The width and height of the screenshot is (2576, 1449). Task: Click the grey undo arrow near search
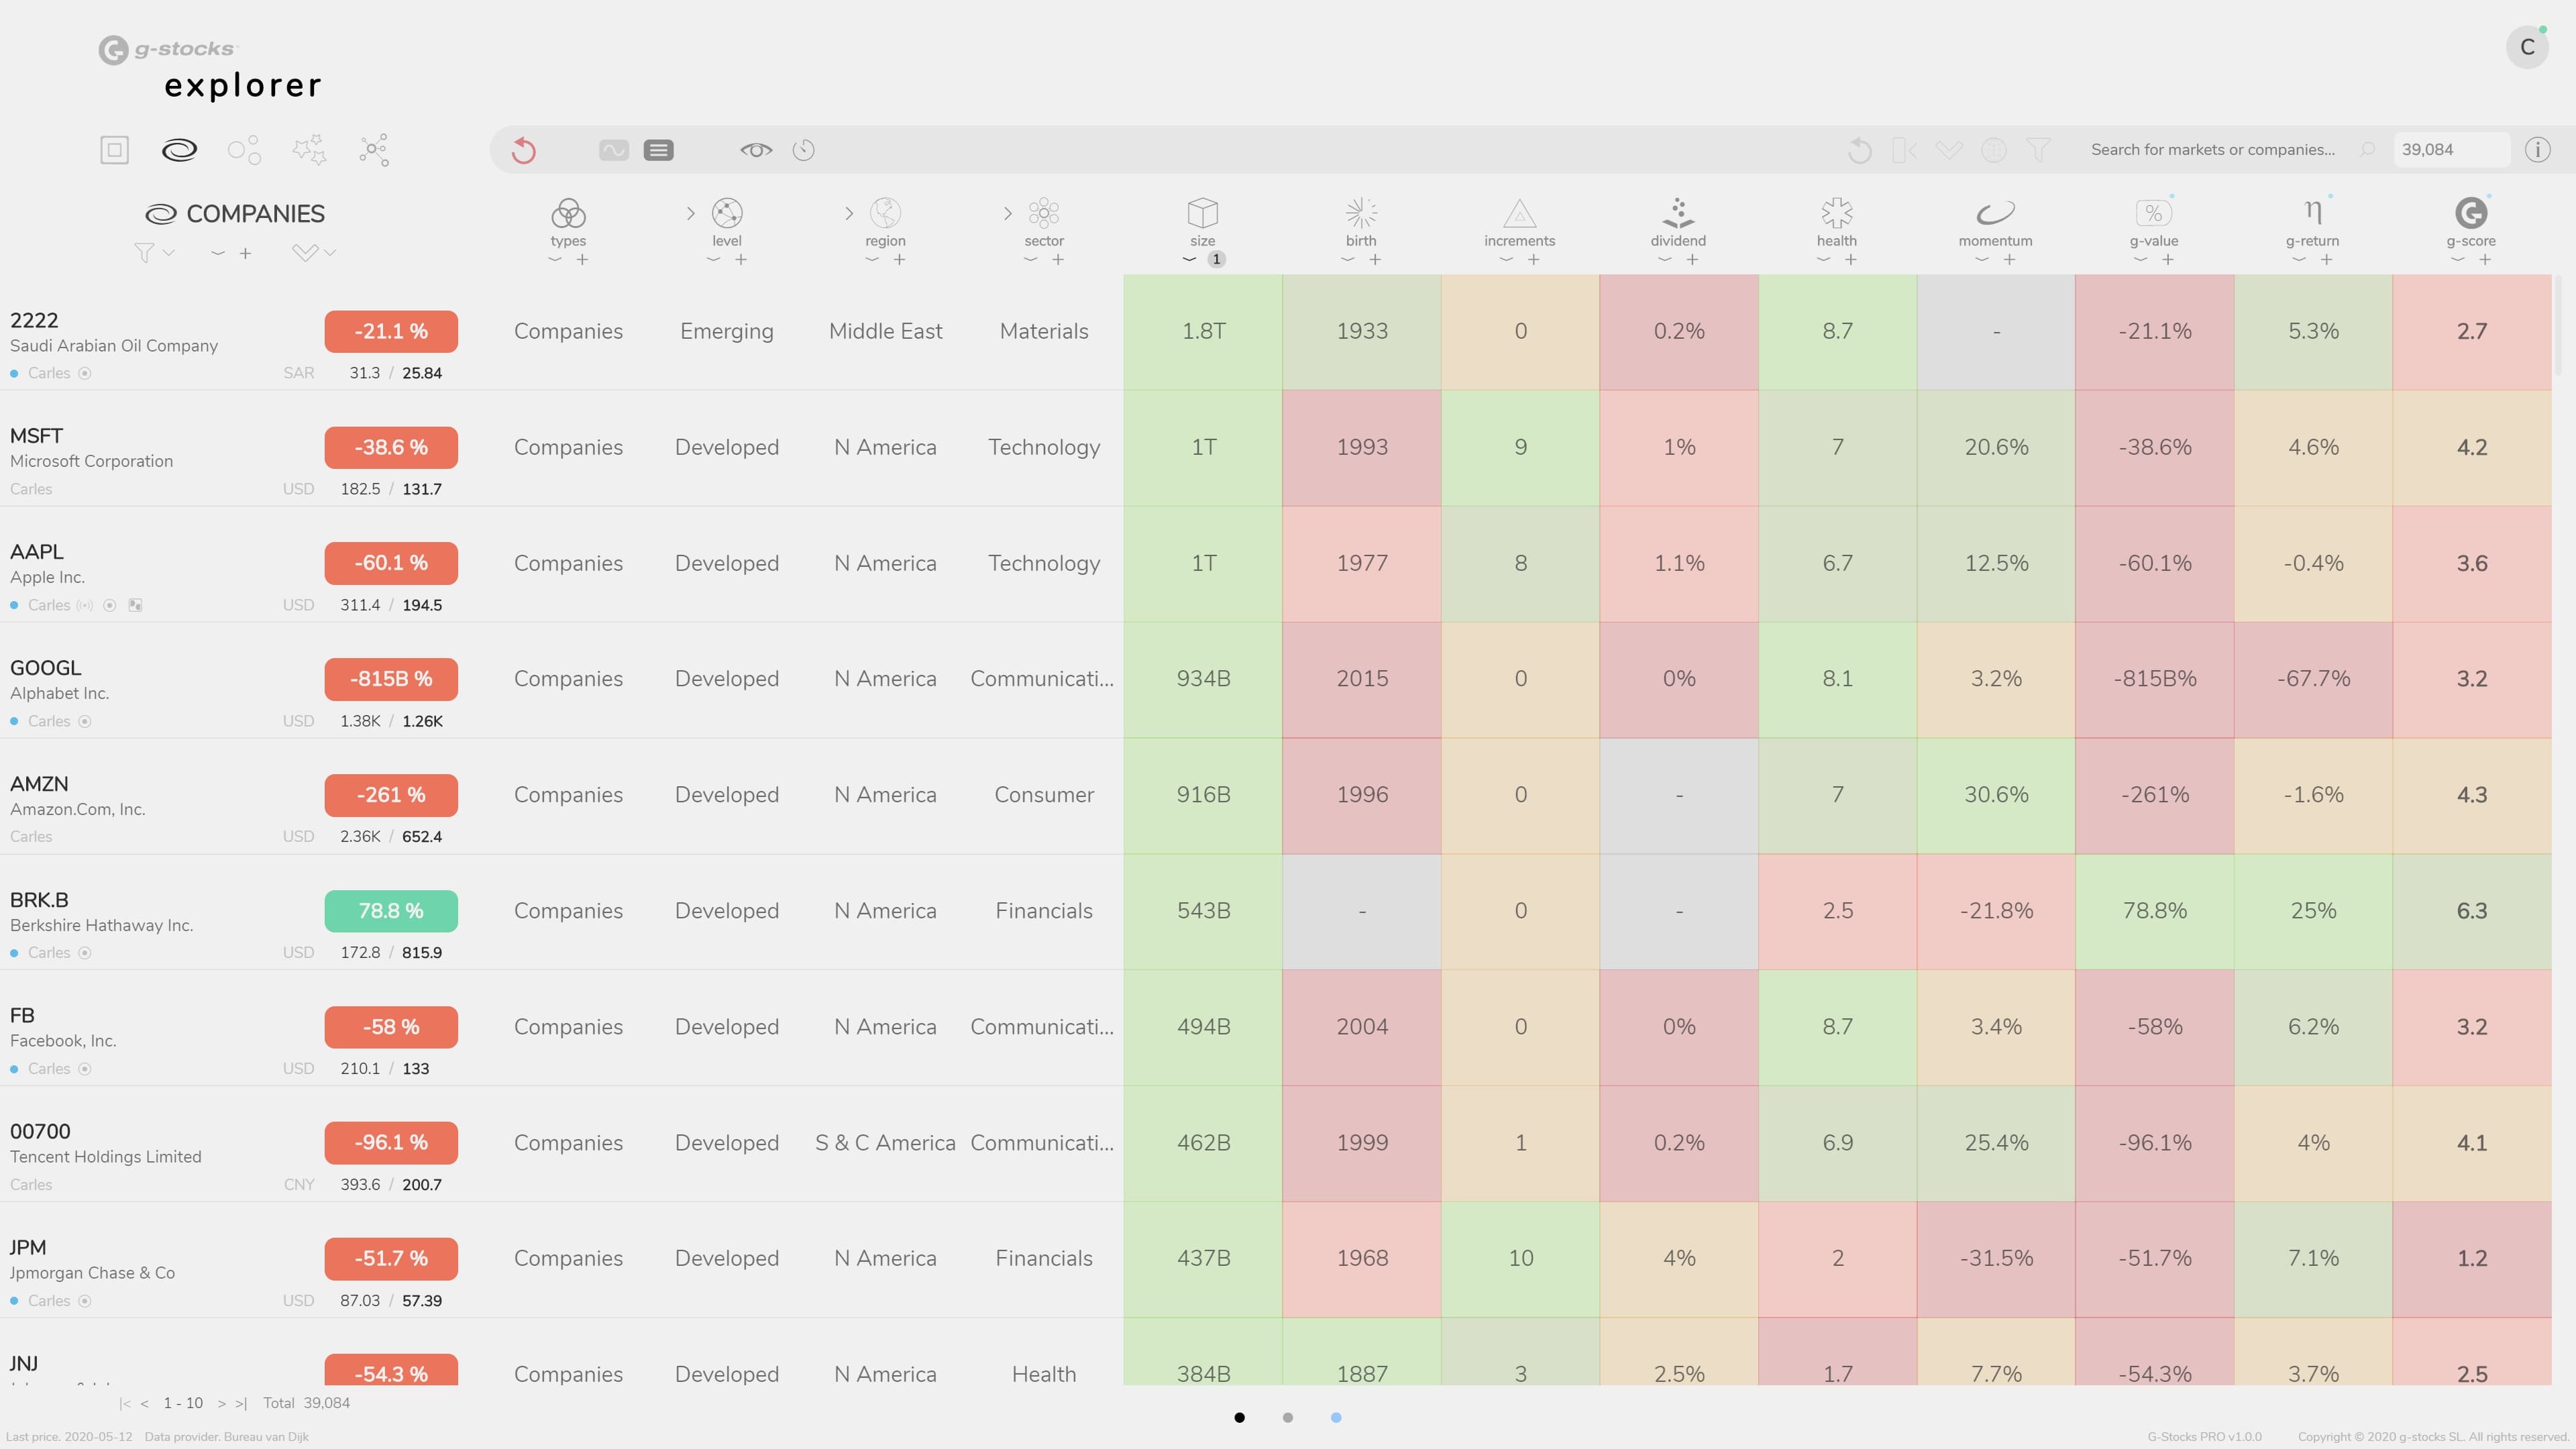point(1860,150)
